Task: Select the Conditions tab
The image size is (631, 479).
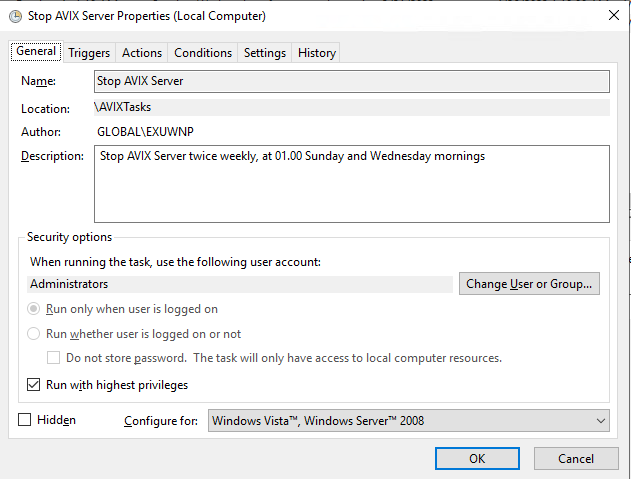Action: pyautogui.click(x=203, y=53)
